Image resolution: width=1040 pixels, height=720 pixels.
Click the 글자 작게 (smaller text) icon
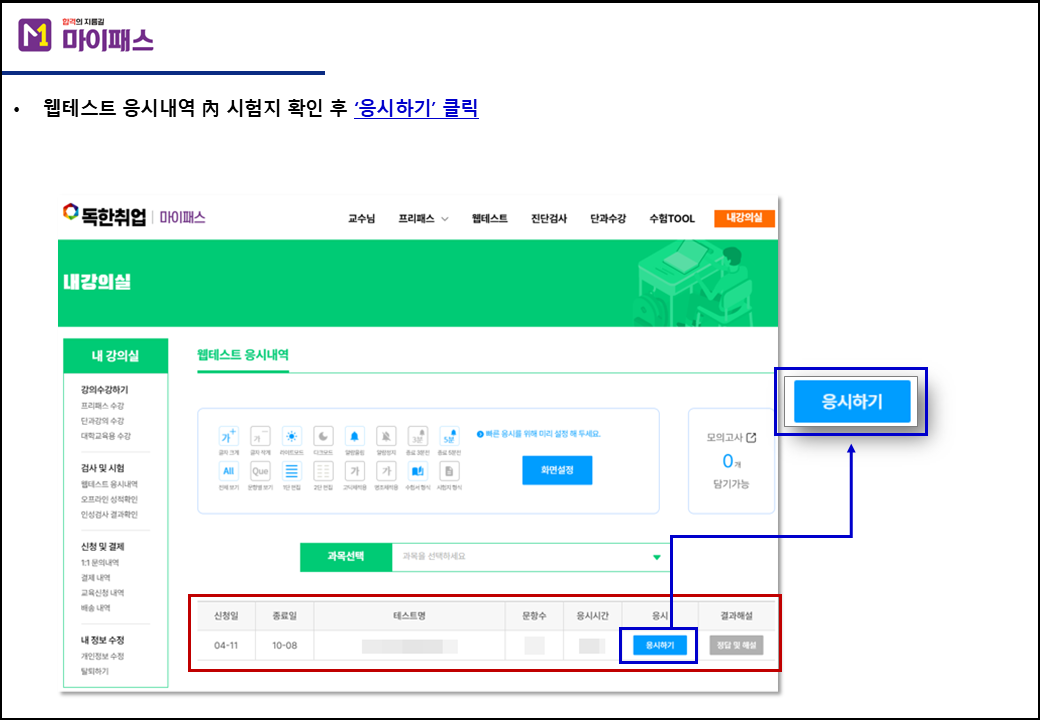point(260,436)
